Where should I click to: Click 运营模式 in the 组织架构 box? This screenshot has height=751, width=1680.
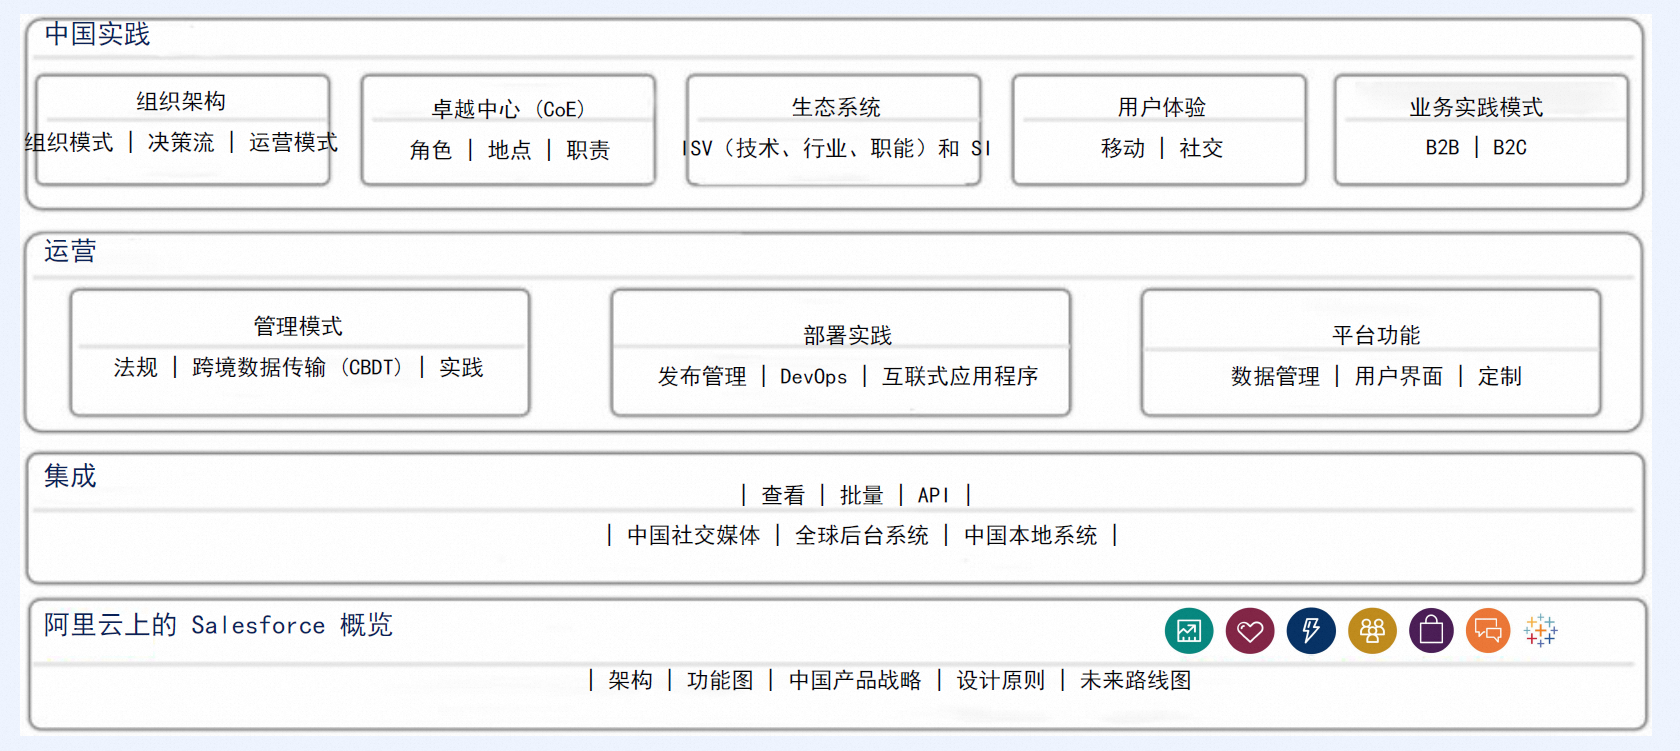tap(293, 142)
